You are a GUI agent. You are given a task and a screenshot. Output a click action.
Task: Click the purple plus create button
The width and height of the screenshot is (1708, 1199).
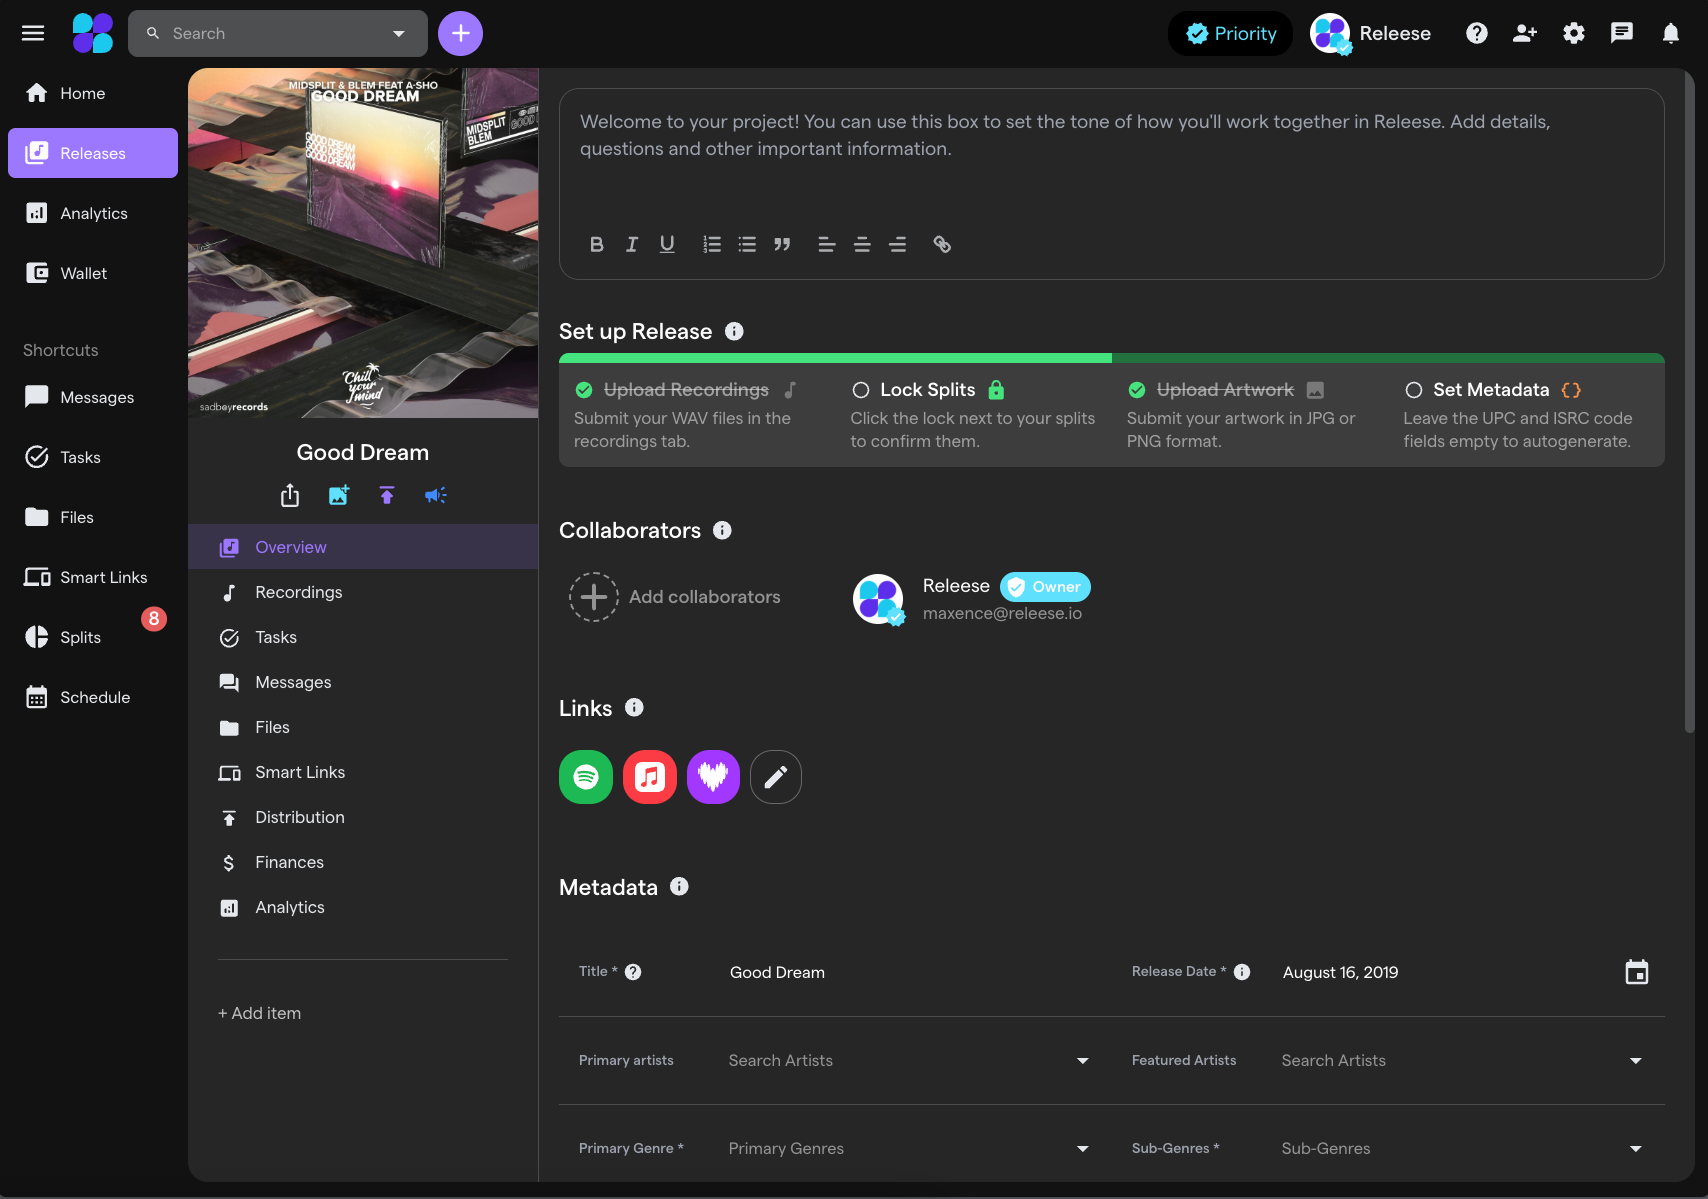[x=460, y=33]
